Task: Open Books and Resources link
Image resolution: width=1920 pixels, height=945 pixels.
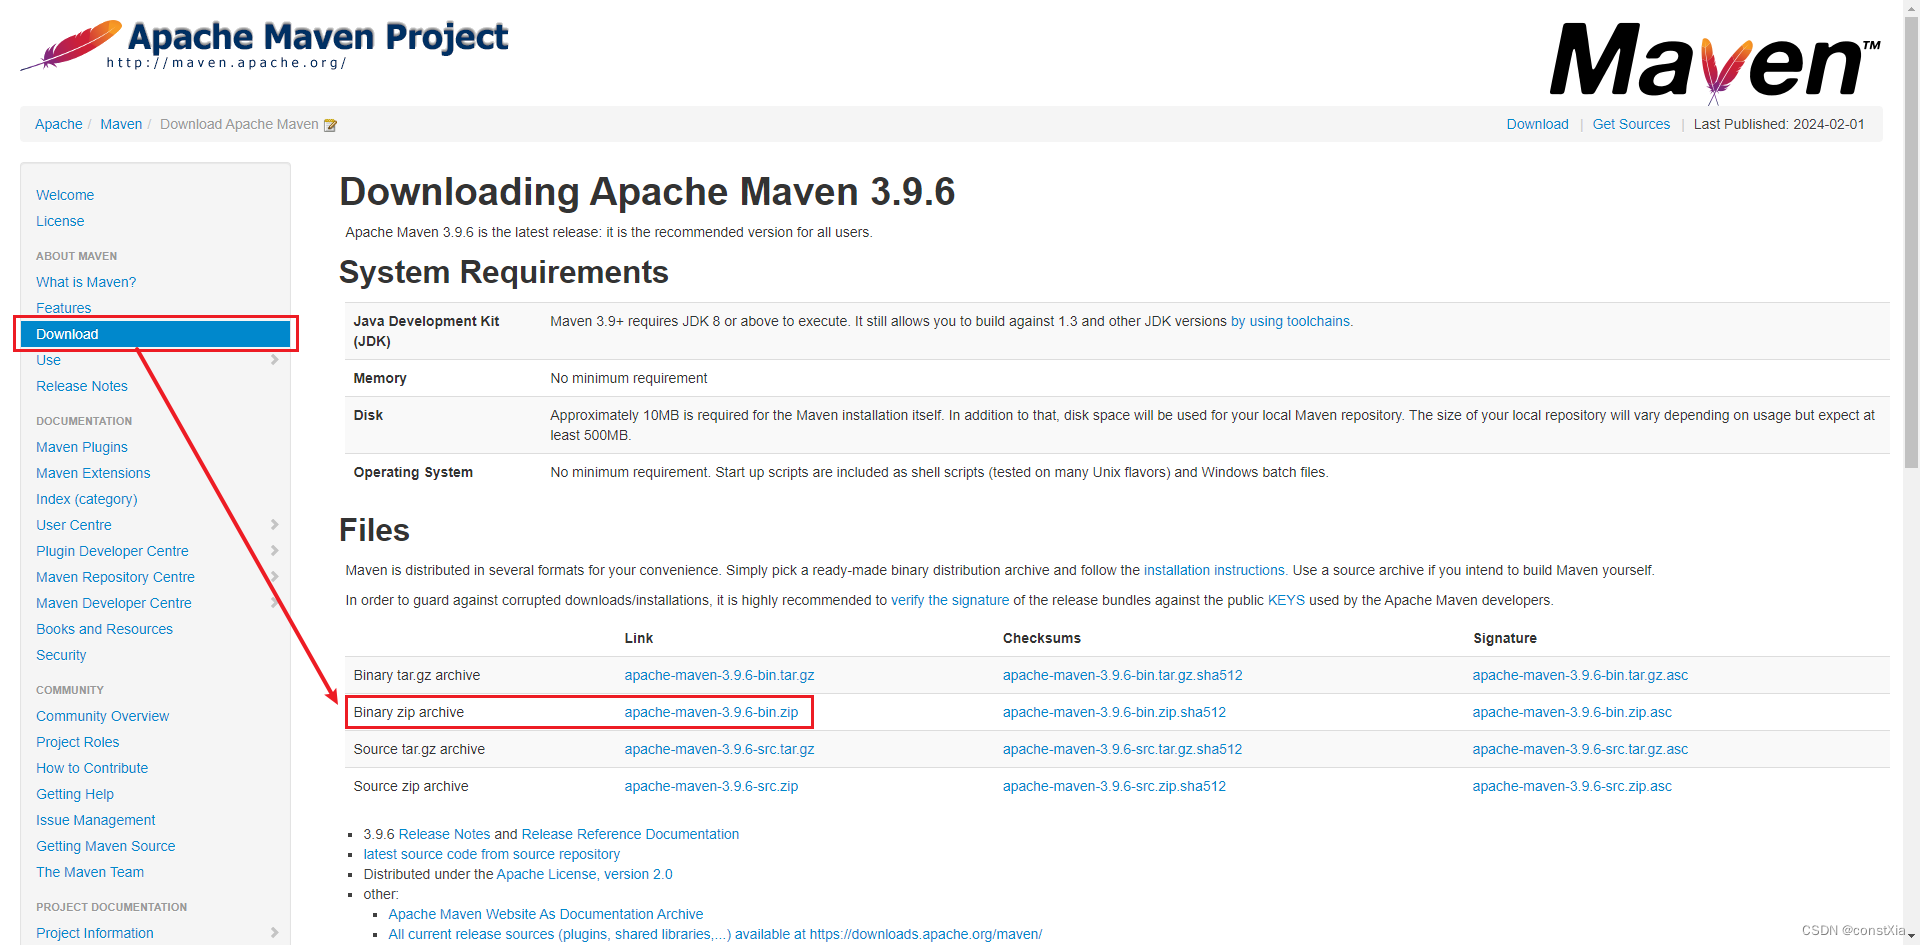Action: point(104,629)
